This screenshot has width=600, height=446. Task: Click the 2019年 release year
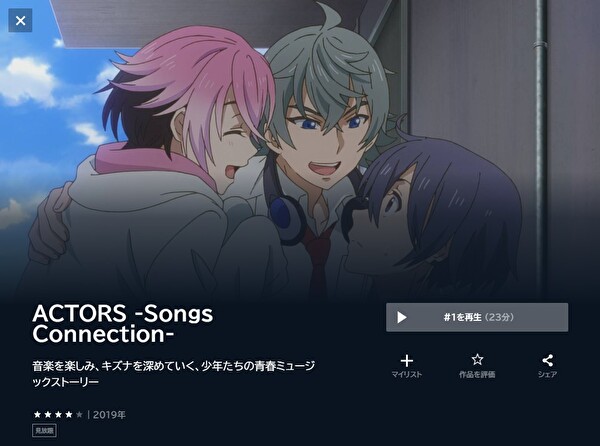109,415
